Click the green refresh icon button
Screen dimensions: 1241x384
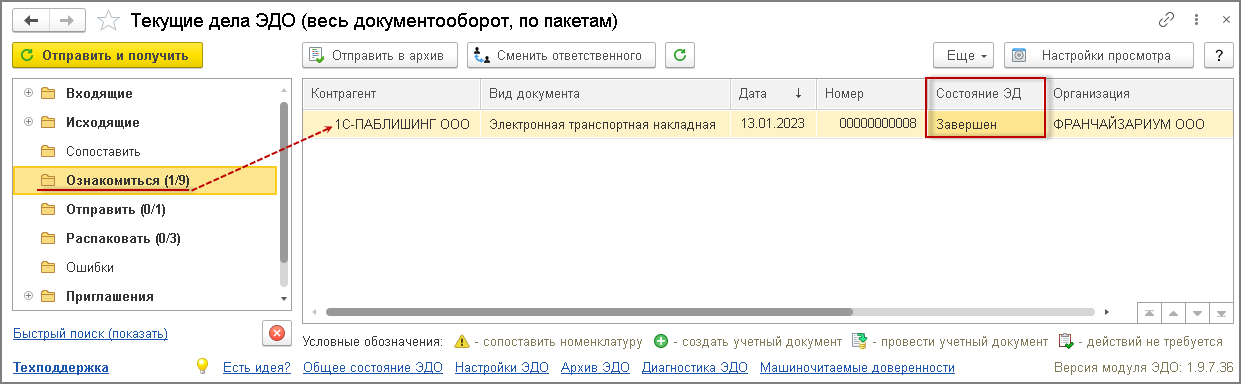click(680, 55)
